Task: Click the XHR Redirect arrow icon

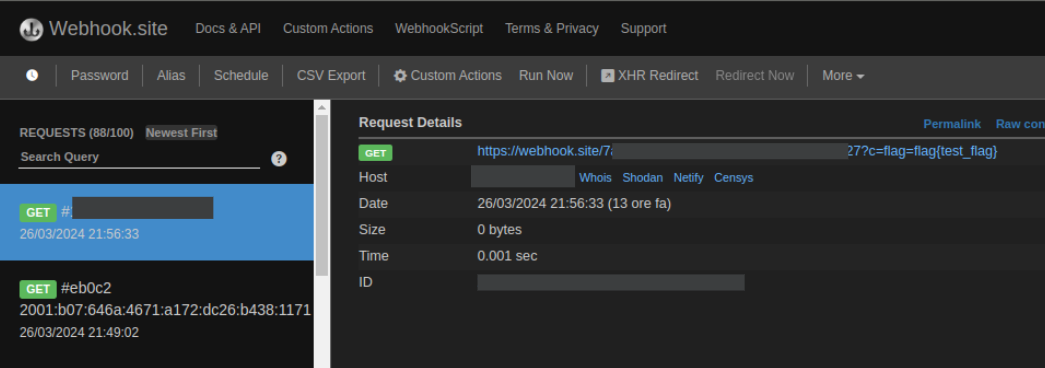Action: (607, 75)
